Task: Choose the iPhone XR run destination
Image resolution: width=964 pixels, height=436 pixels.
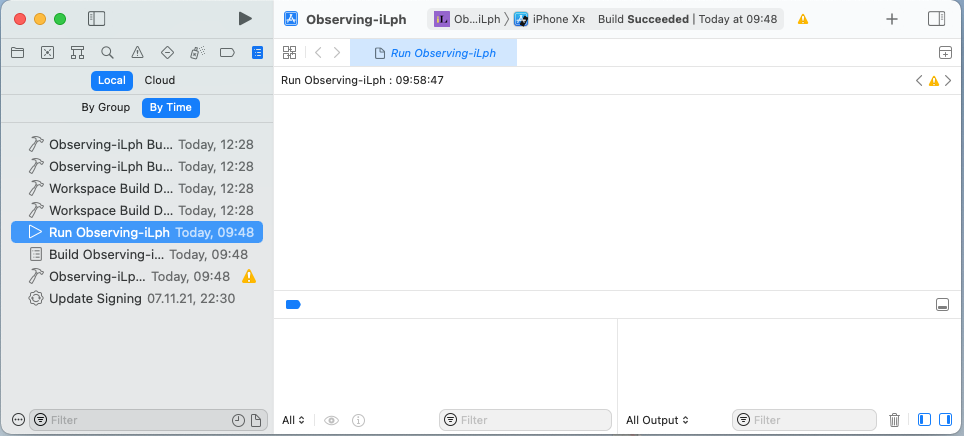Action: click(x=550, y=19)
